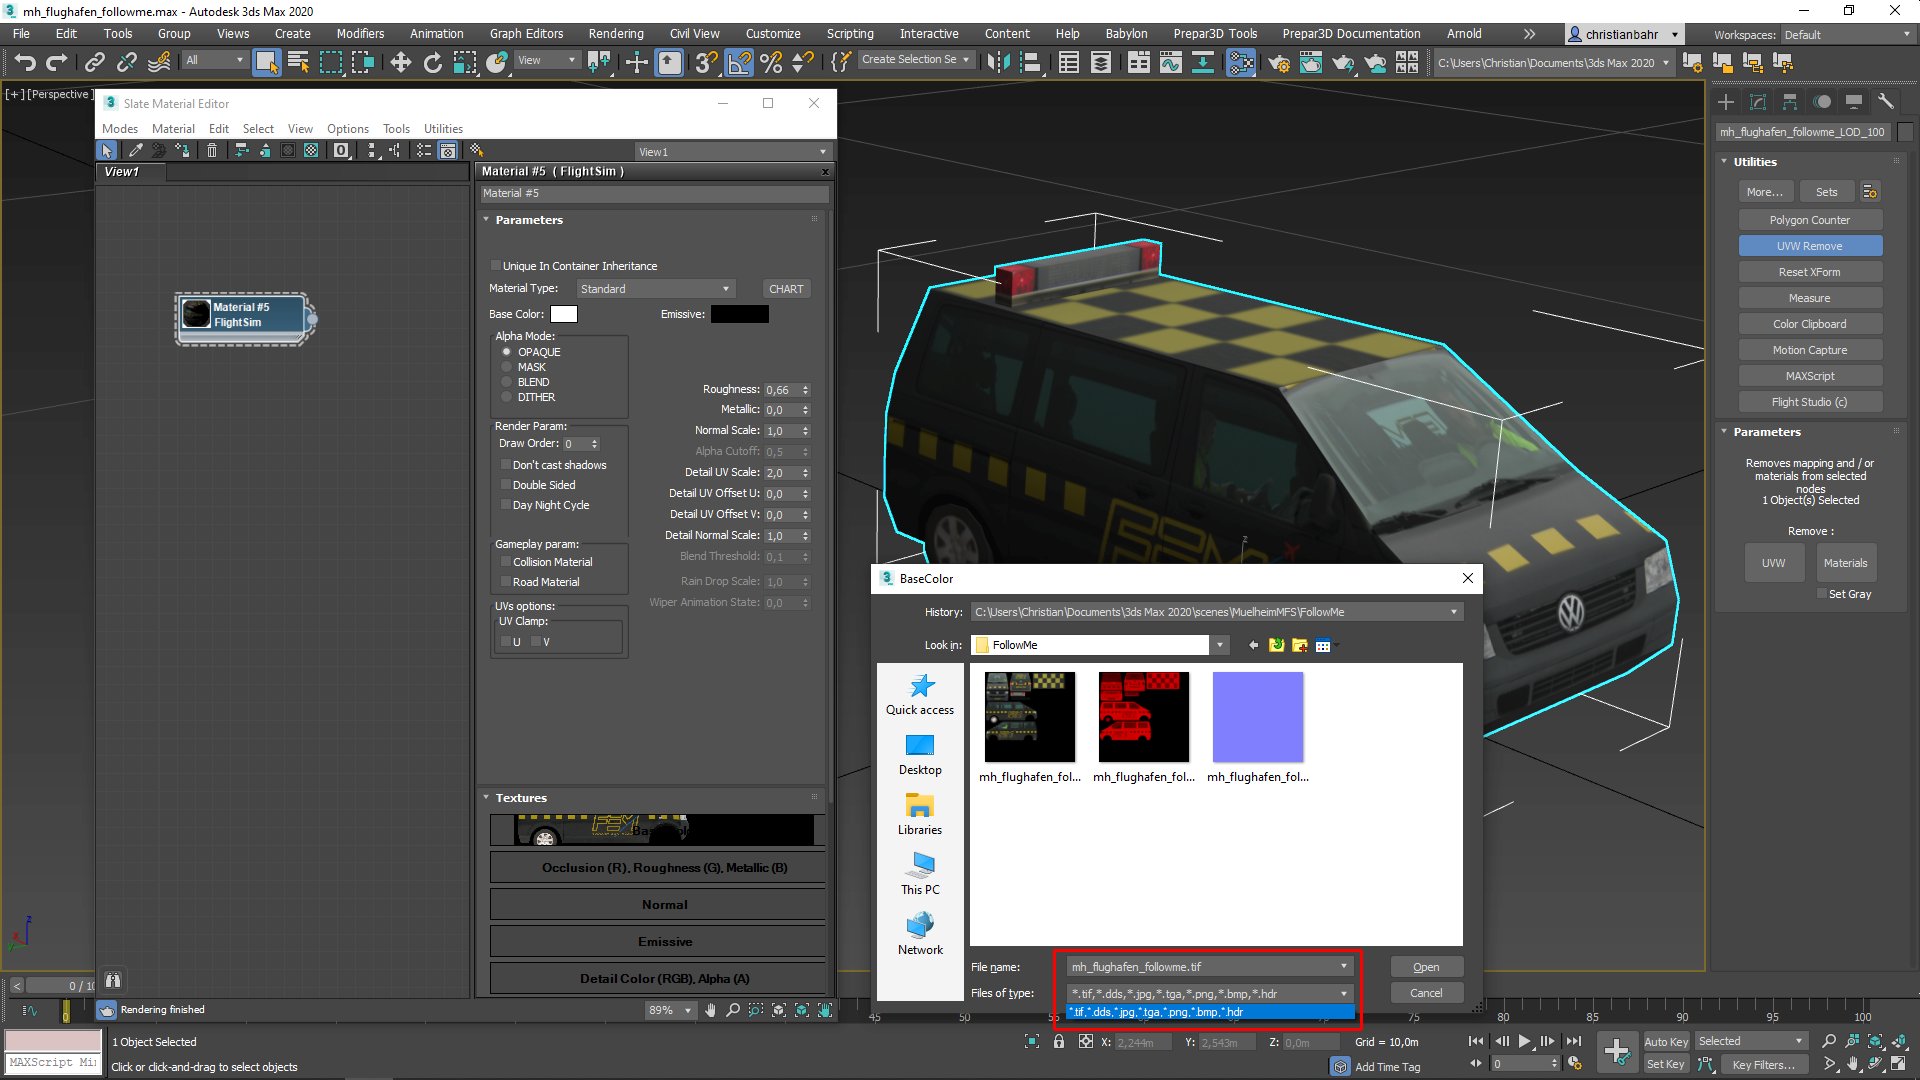Select the Pick Material eyedropper in Slate editor
Viewport: 1920px width, 1080px height.
pos(135,151)
